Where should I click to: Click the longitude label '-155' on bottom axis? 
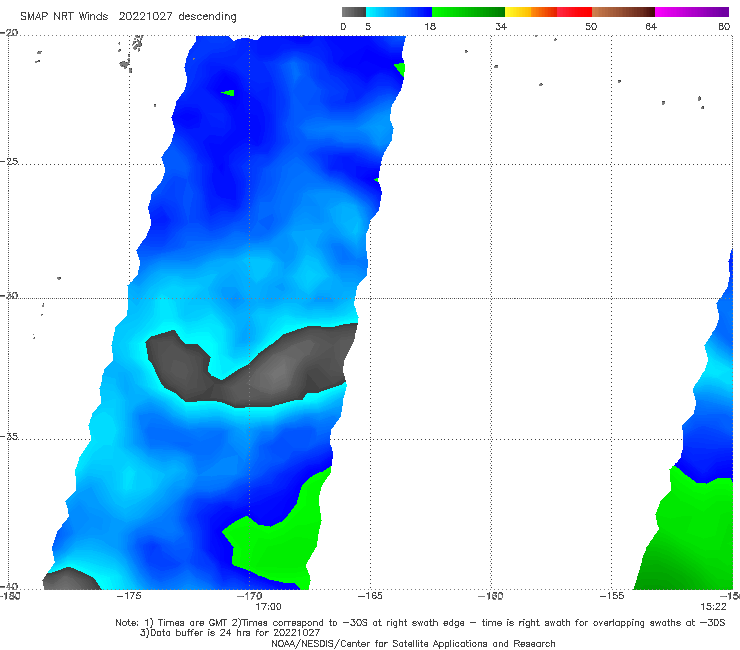[x=612, y=596]
